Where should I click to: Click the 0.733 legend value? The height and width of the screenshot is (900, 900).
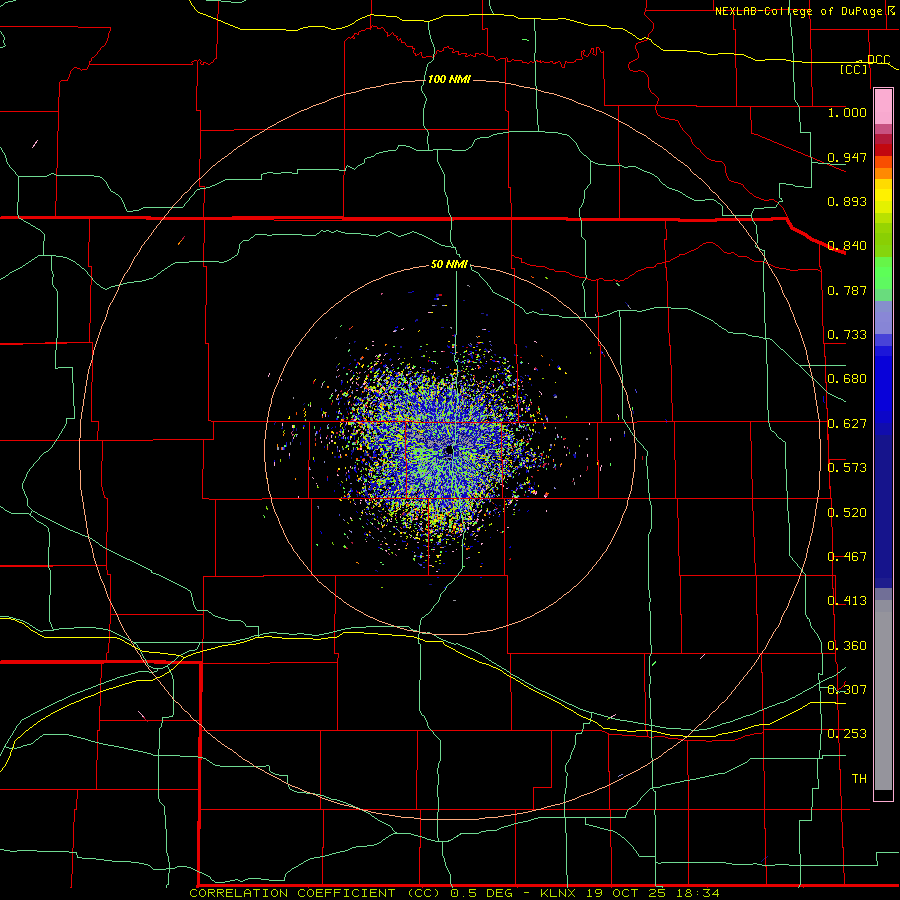[847, 335]
